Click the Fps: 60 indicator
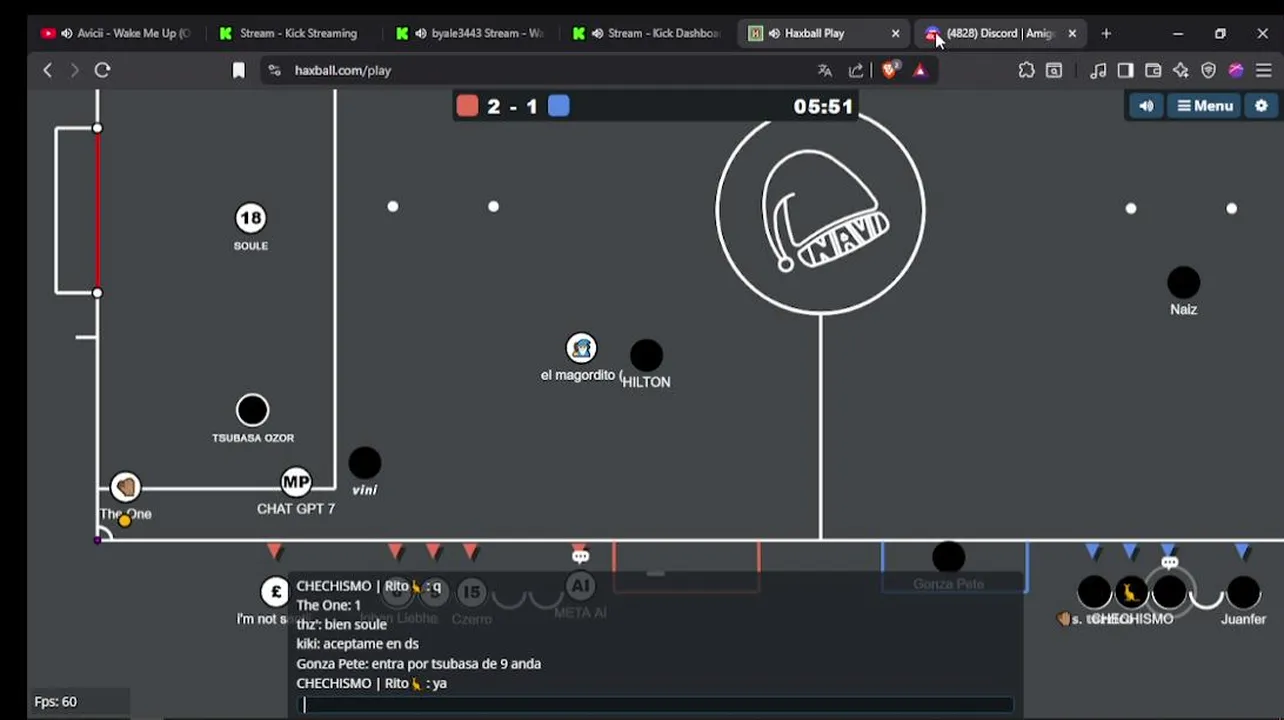This screenshot has height=720, width=1284. click(x=56, y=702)
